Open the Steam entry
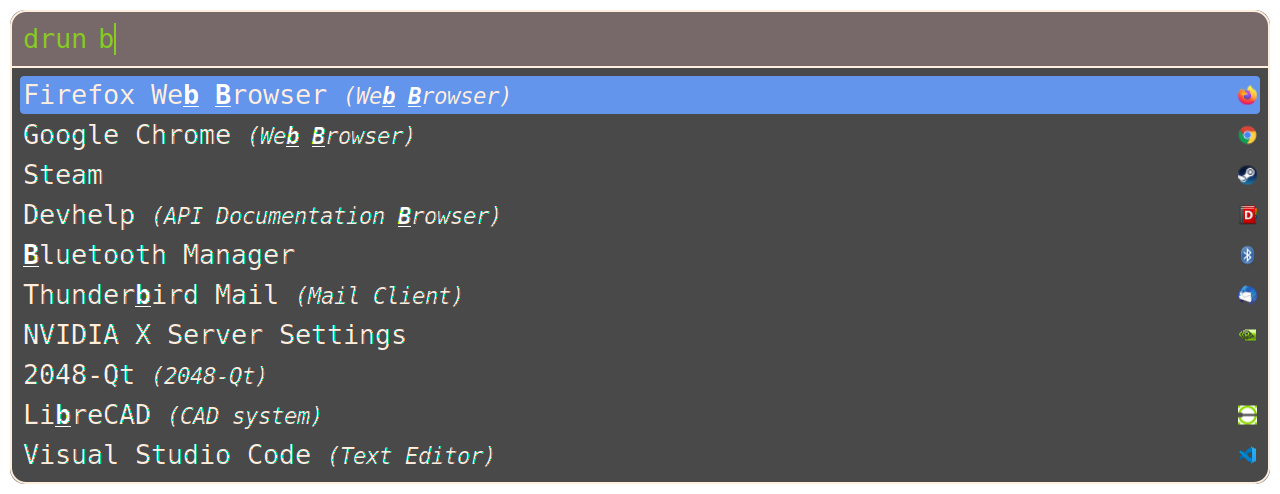Image resolution: width=1280 pixels, height=494 pixels. pos(63,175)
